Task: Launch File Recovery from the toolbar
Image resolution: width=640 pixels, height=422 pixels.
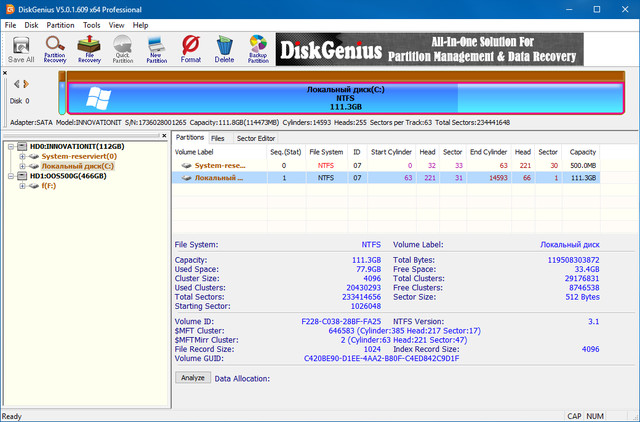Action: (89, 48)
